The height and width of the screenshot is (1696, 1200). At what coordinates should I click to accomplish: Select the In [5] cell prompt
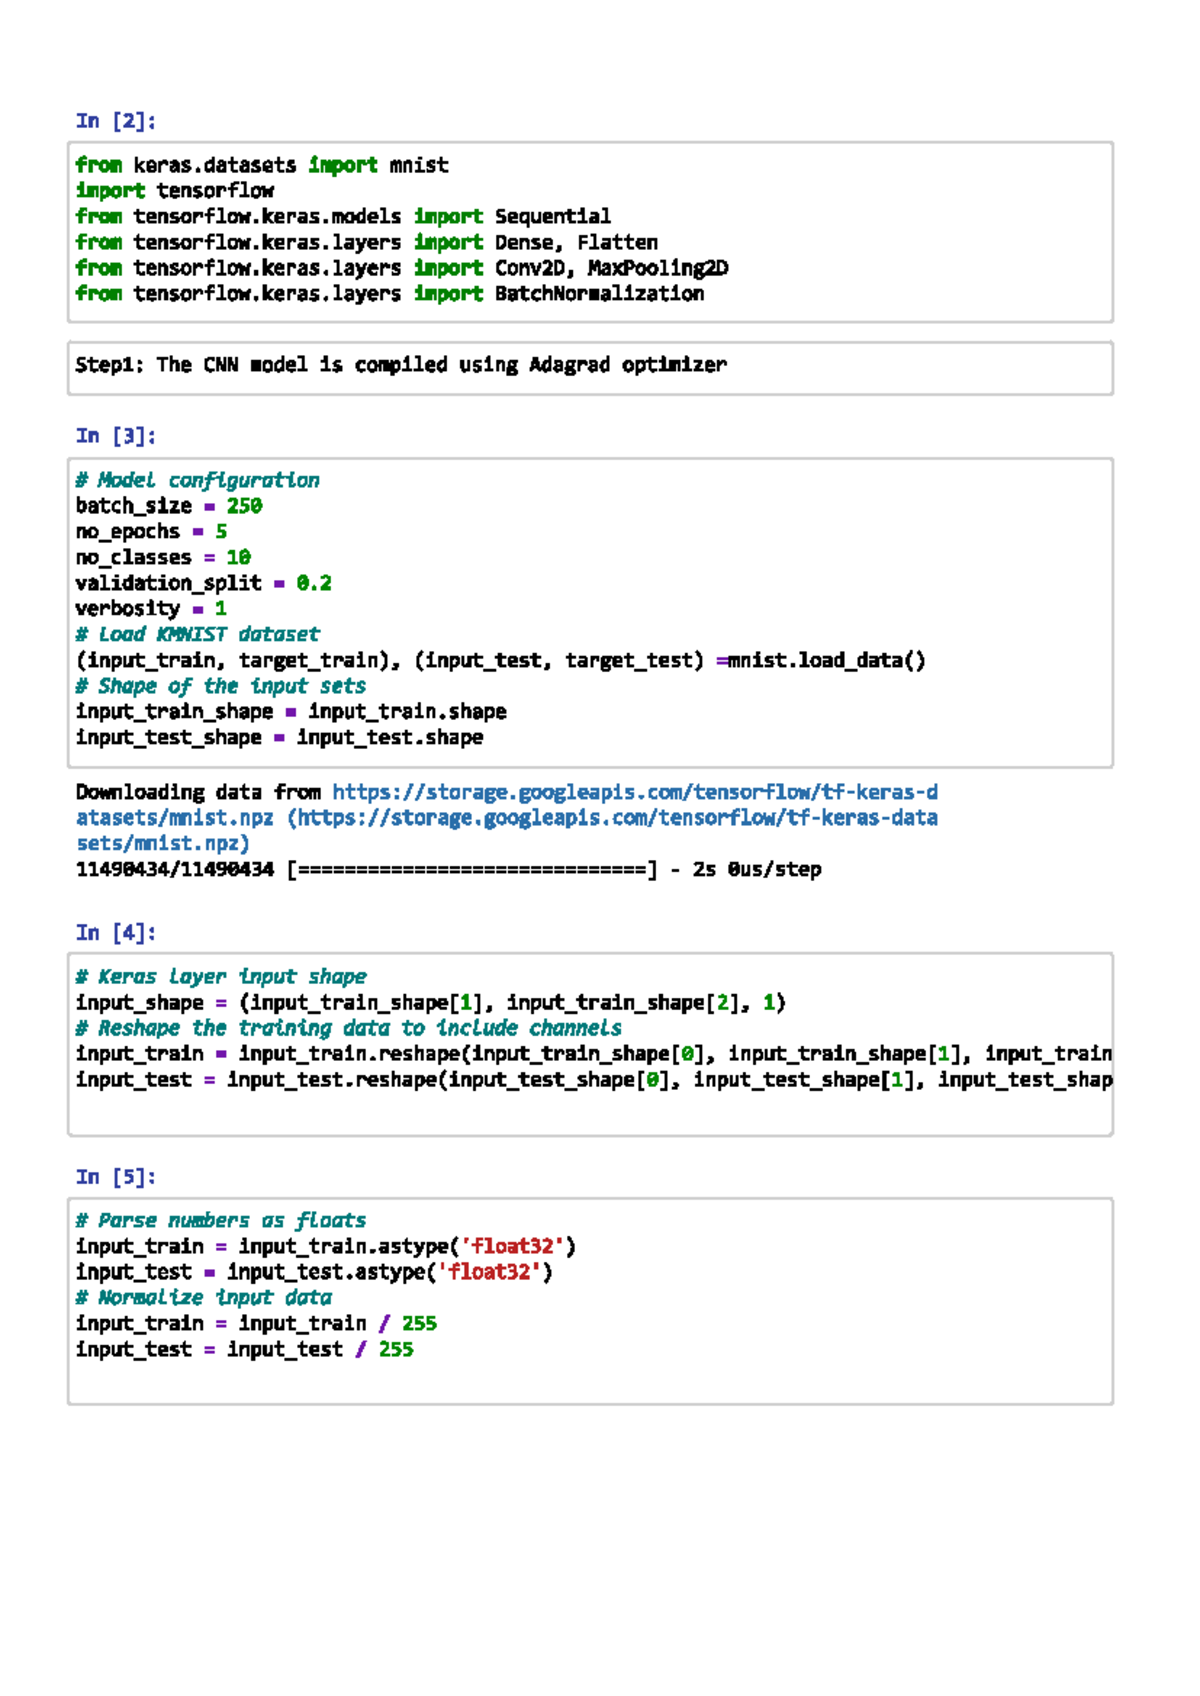[116, 1177]
